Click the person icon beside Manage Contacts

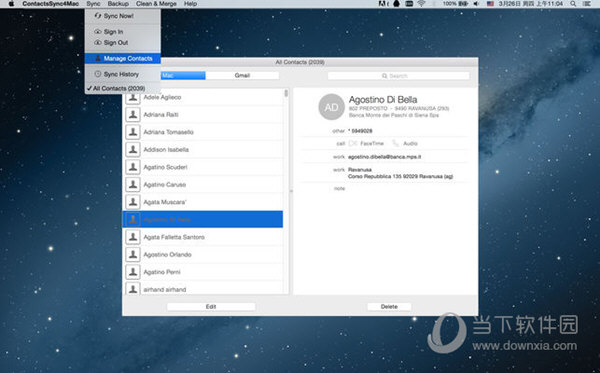tap(98, 58)
